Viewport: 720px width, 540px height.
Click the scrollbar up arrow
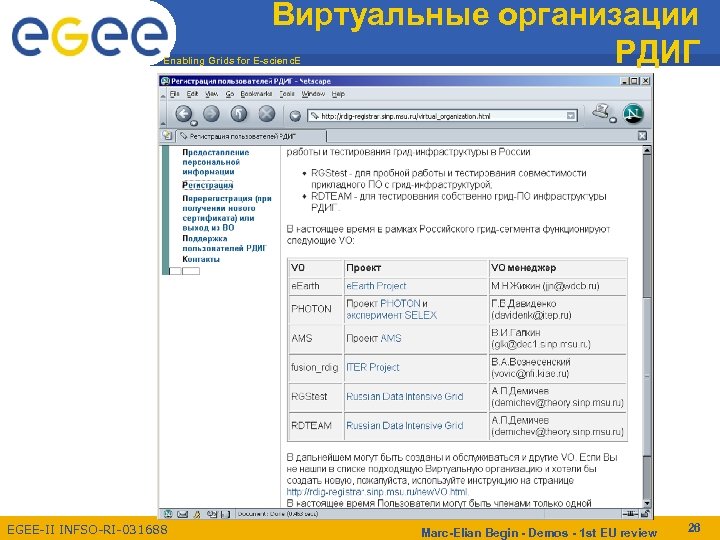point(647,150)
